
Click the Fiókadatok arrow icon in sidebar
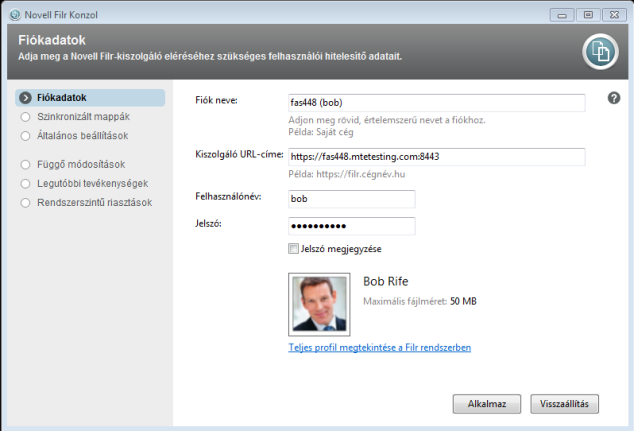tap(26, 98)
